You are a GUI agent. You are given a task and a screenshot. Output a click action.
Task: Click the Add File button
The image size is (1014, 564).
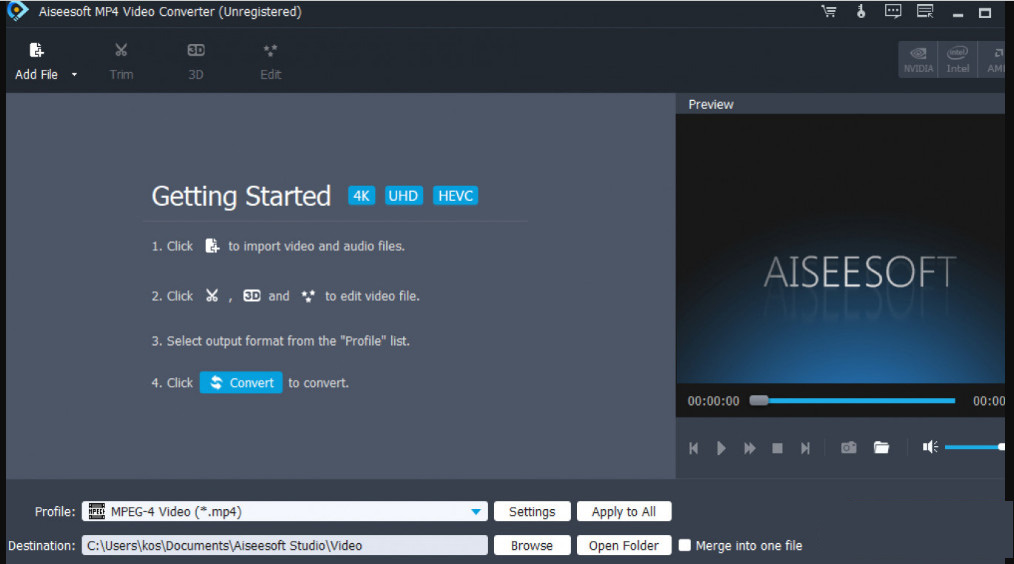click(36, 61)
